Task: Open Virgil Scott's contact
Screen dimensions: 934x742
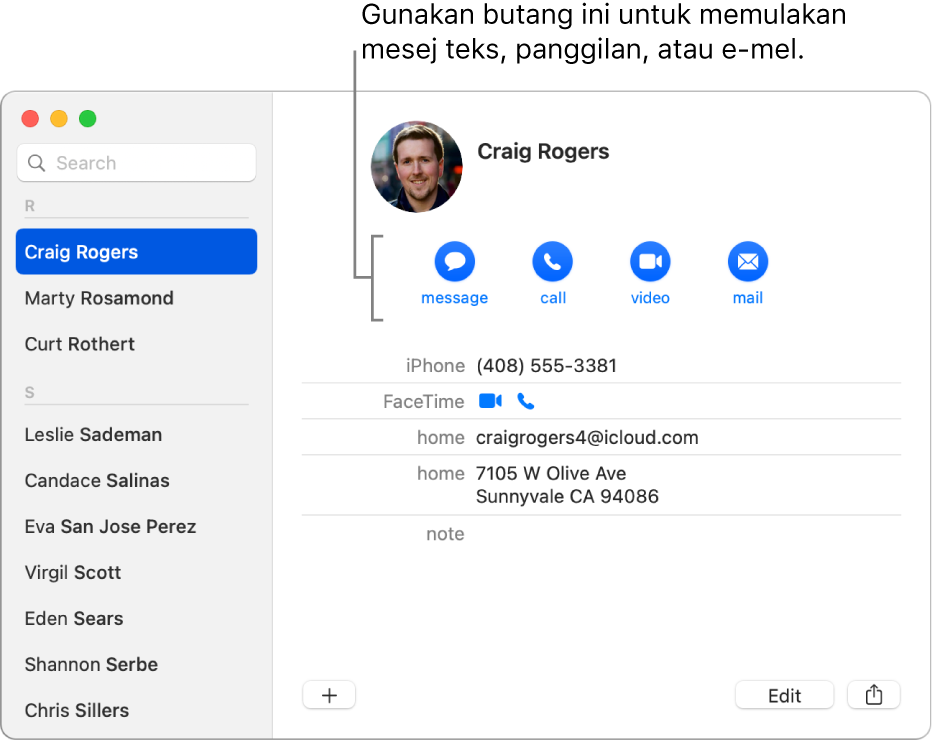Action: coord(136,572)
